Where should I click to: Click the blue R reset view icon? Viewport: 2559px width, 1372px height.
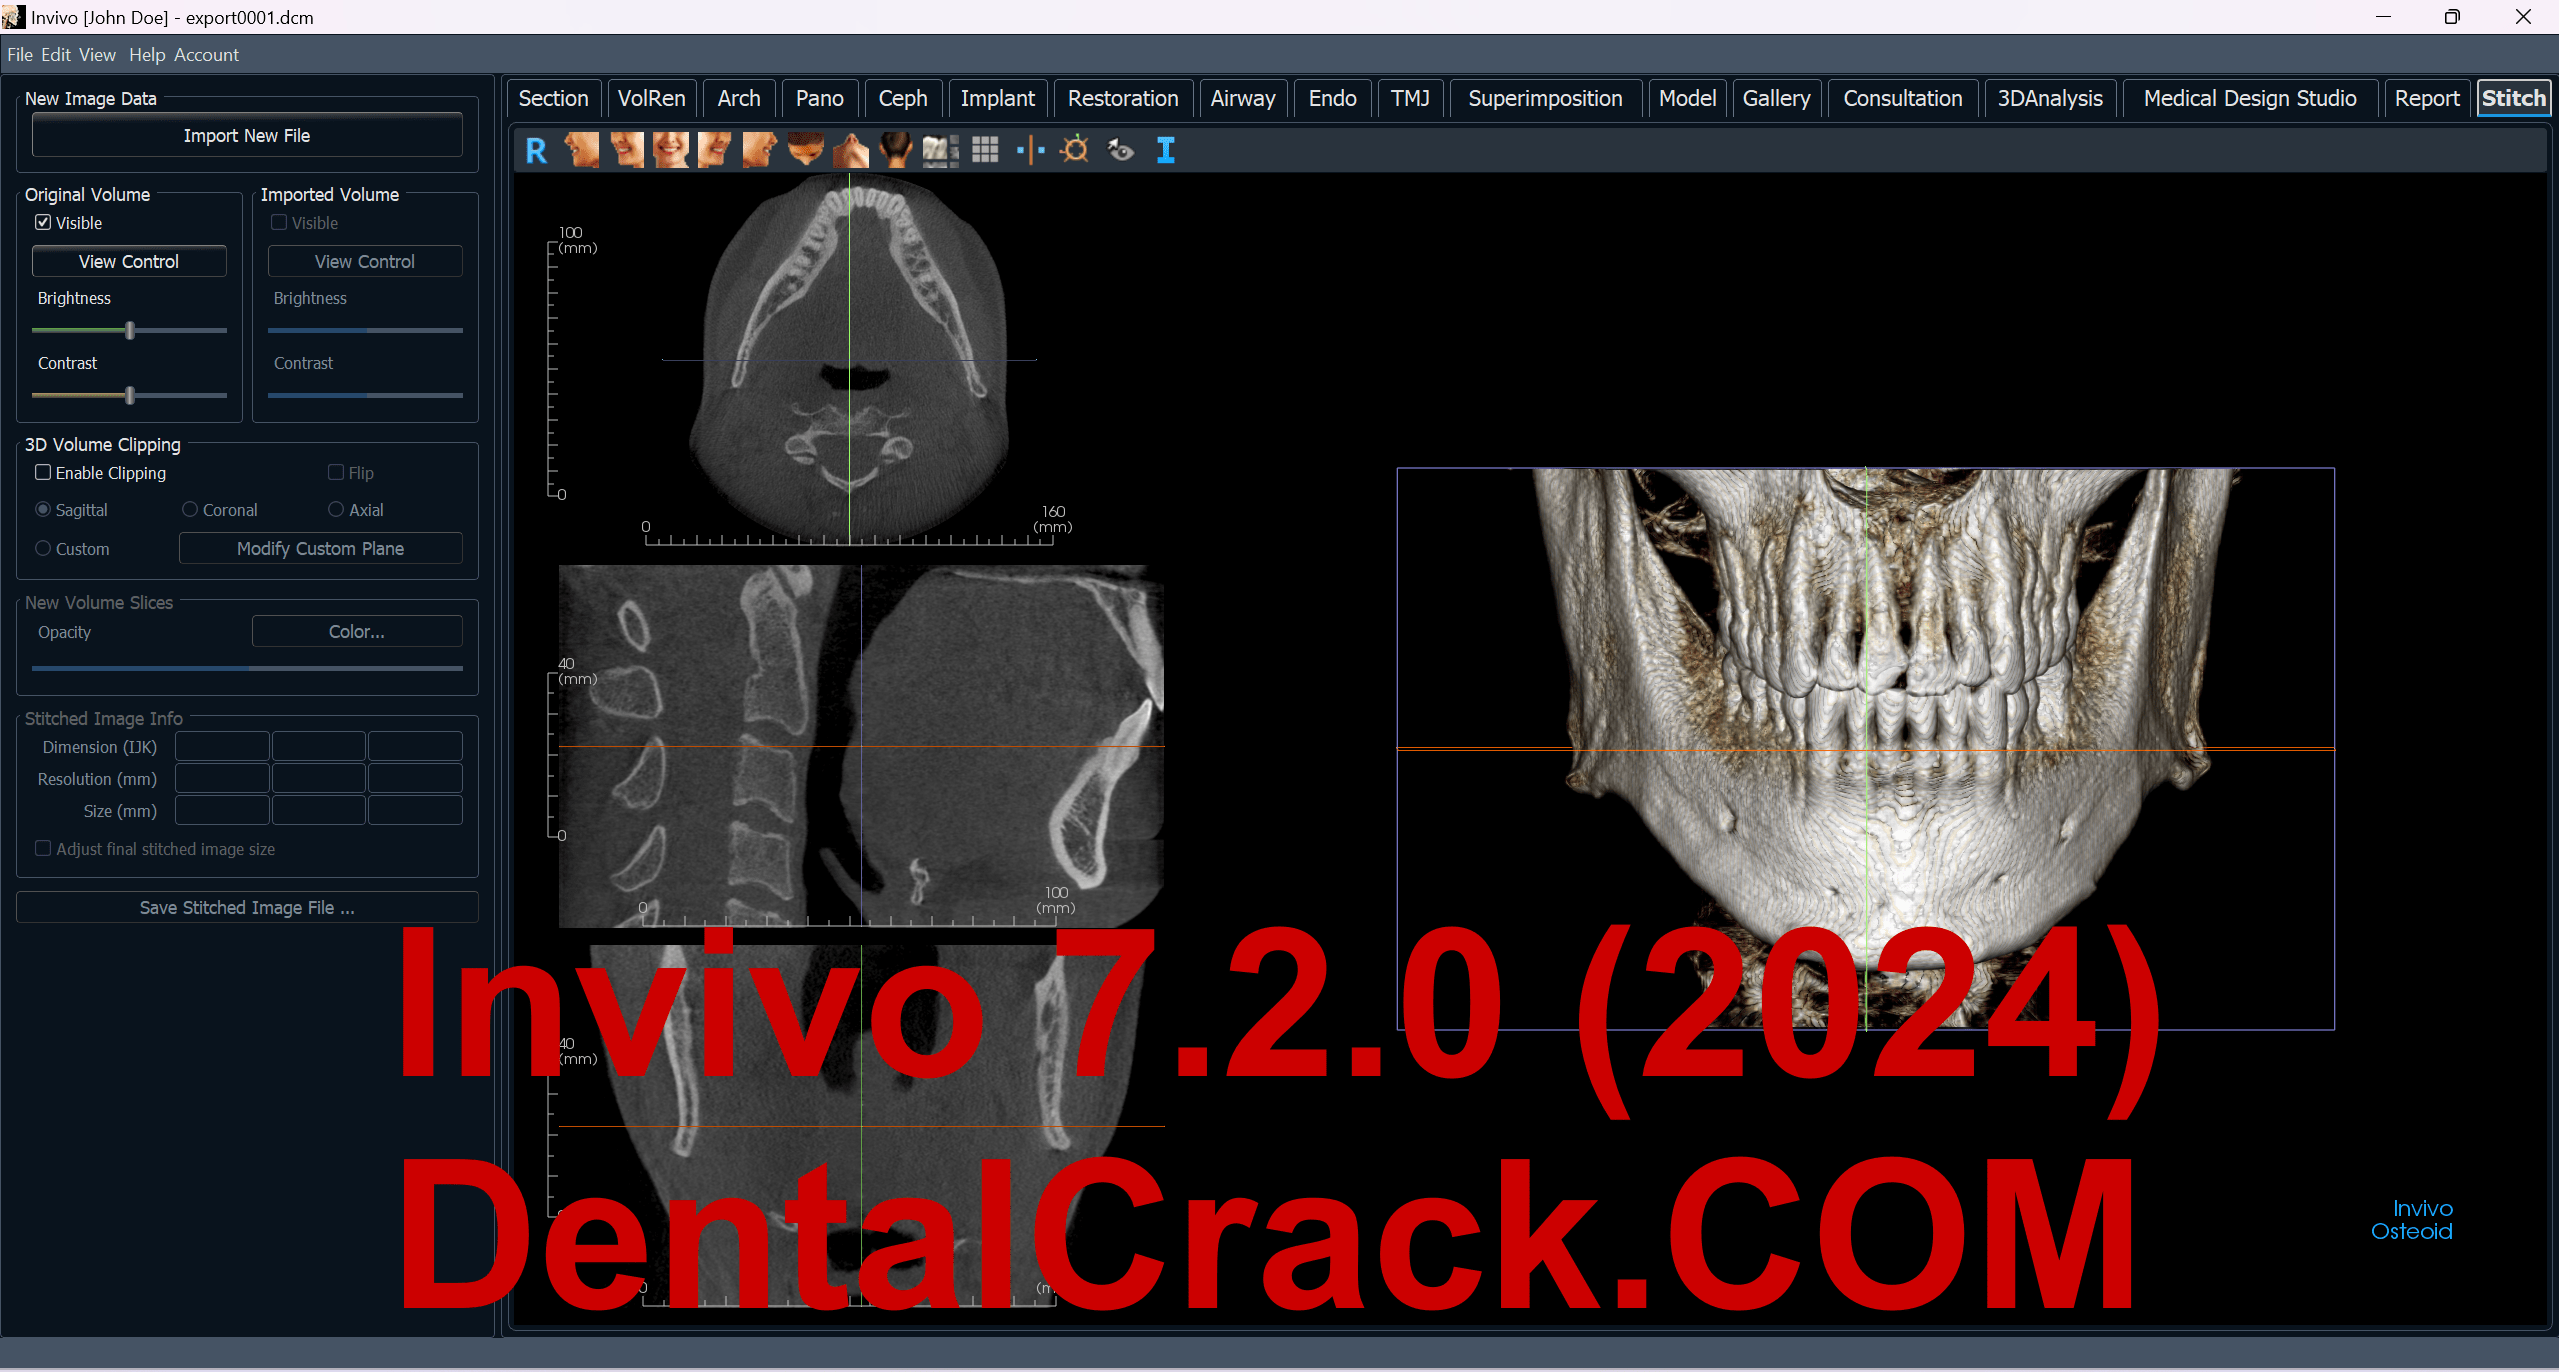coord(536,150)
